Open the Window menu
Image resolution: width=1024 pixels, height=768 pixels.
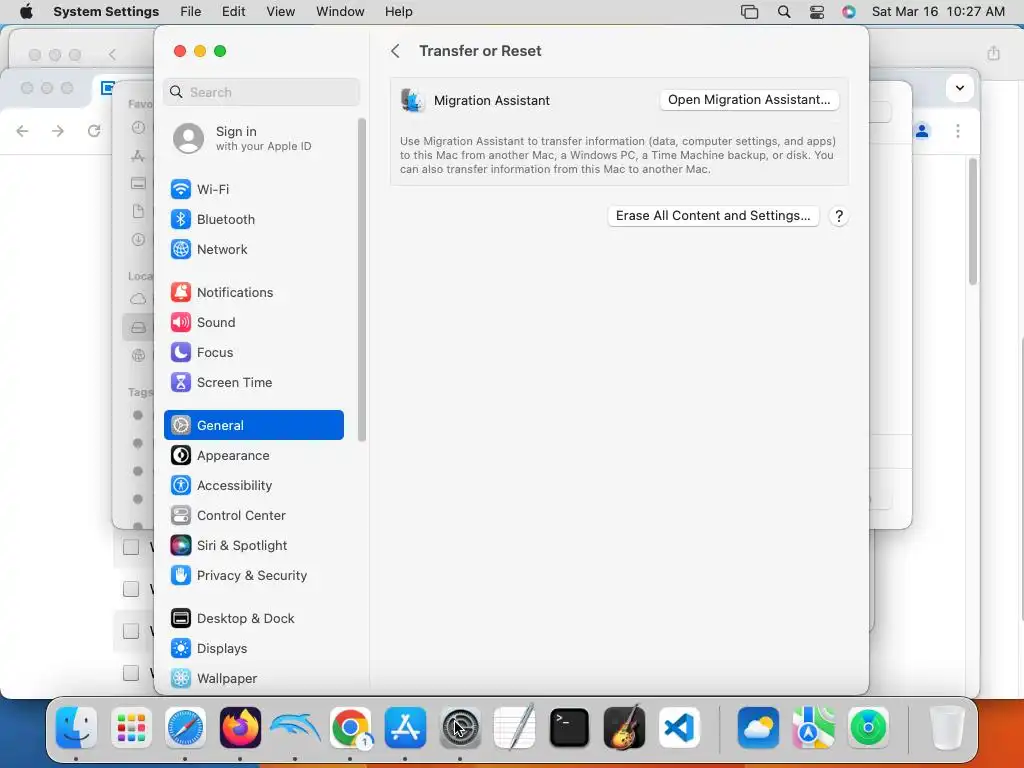point(340,12)
